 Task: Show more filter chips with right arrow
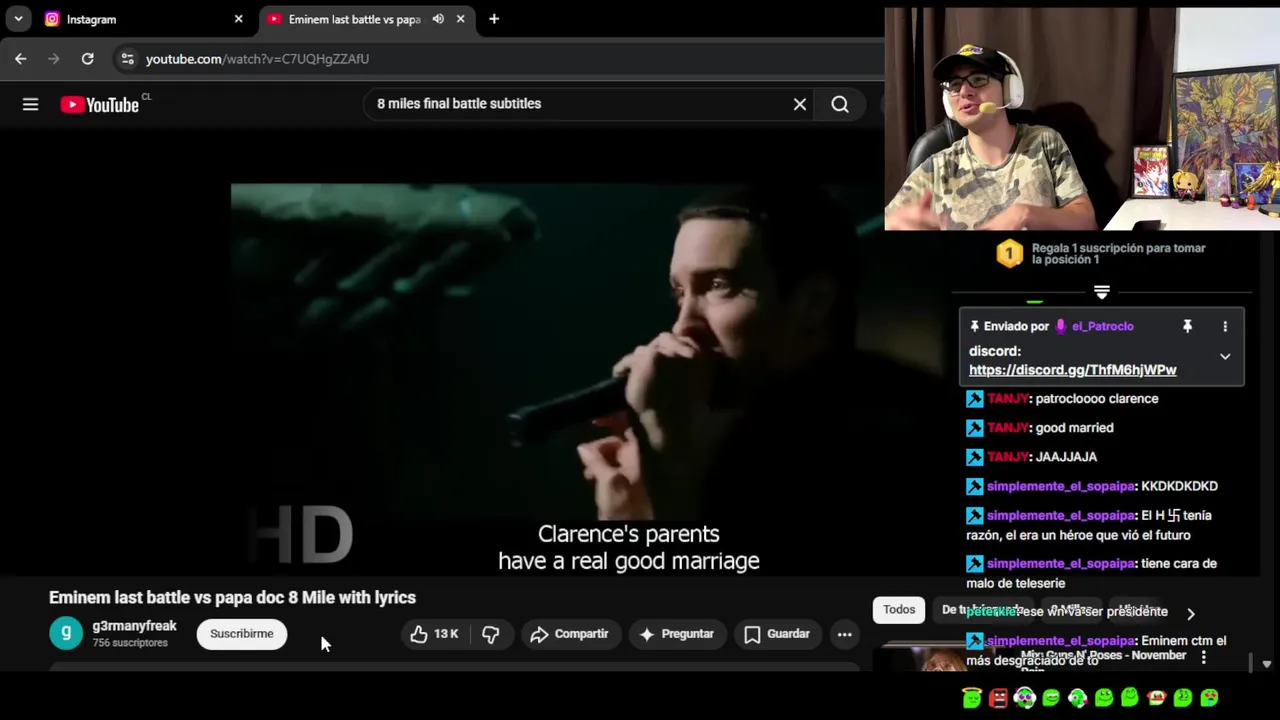click(1190, 613)
